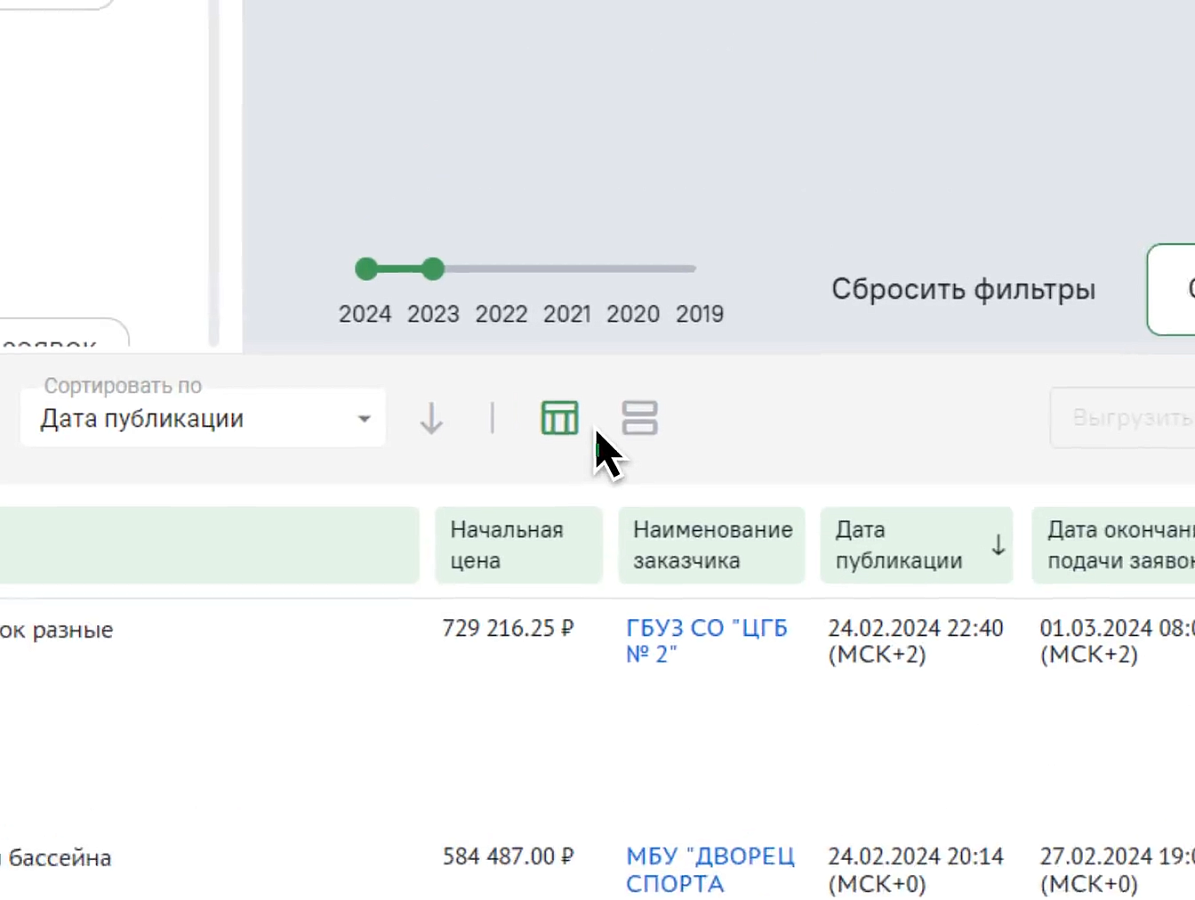Click the dropdown arrow for 'Дата публикации' sort

coord(364,419)
